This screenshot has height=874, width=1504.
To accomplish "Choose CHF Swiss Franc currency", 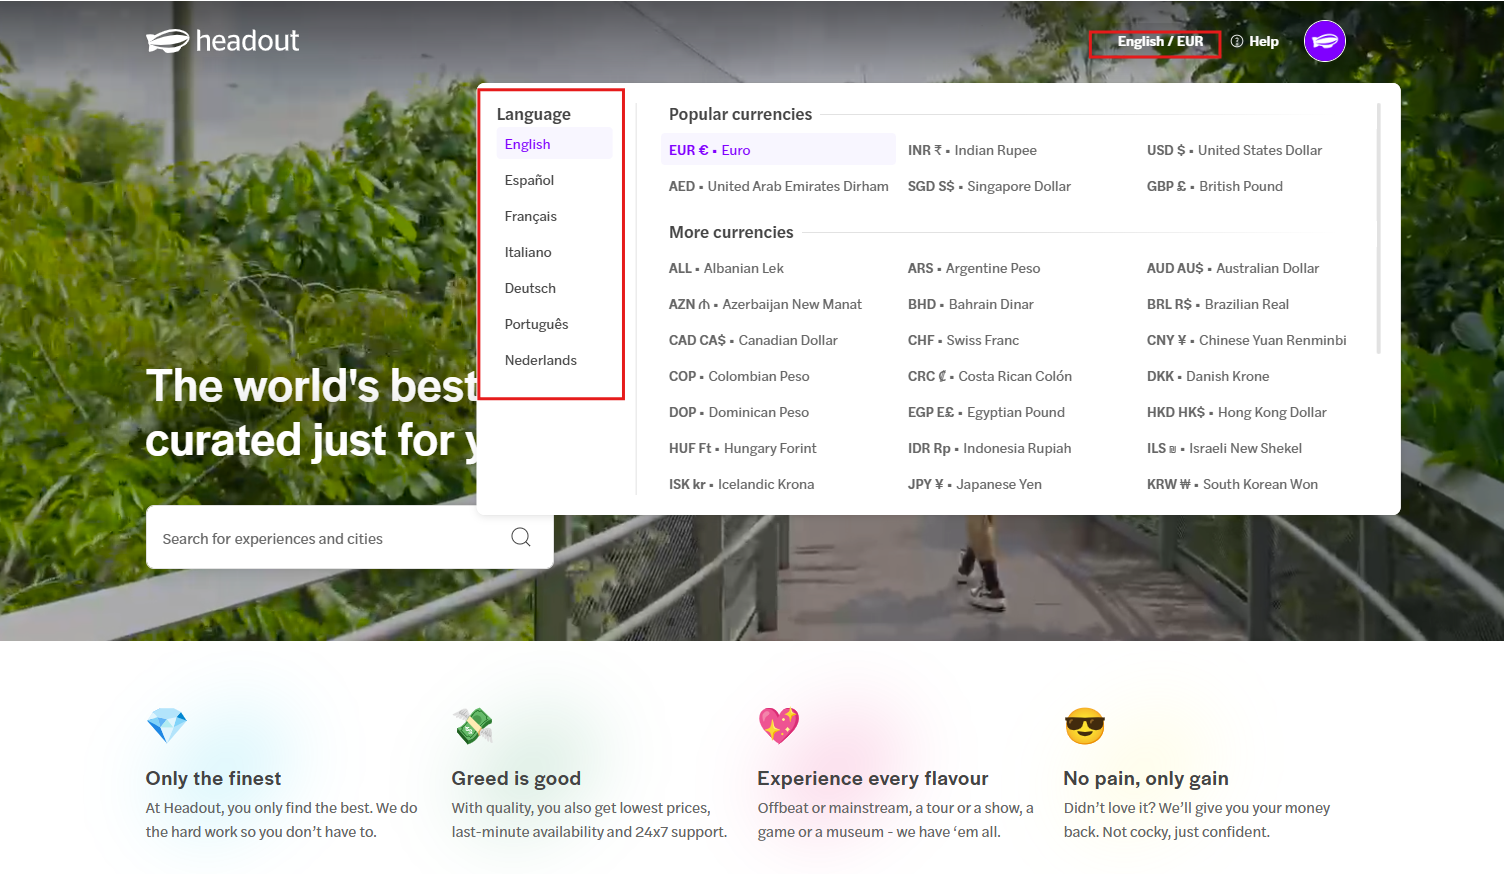I will pos(963,340).
